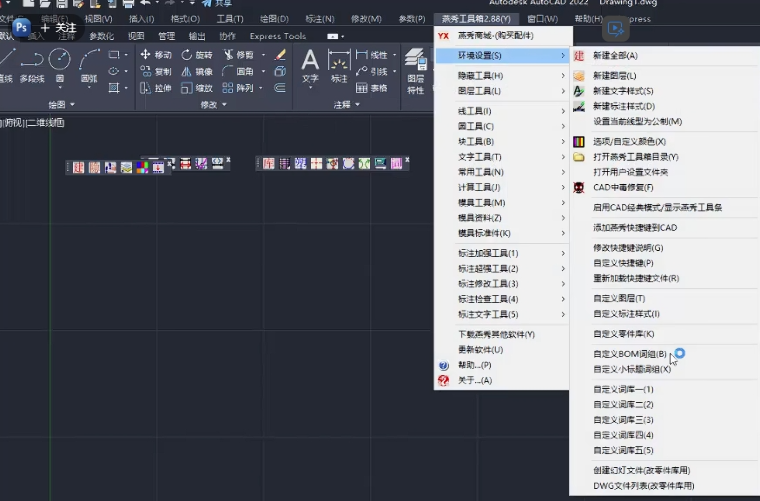Click 更新软件(U) in the menu

[480, 350]
